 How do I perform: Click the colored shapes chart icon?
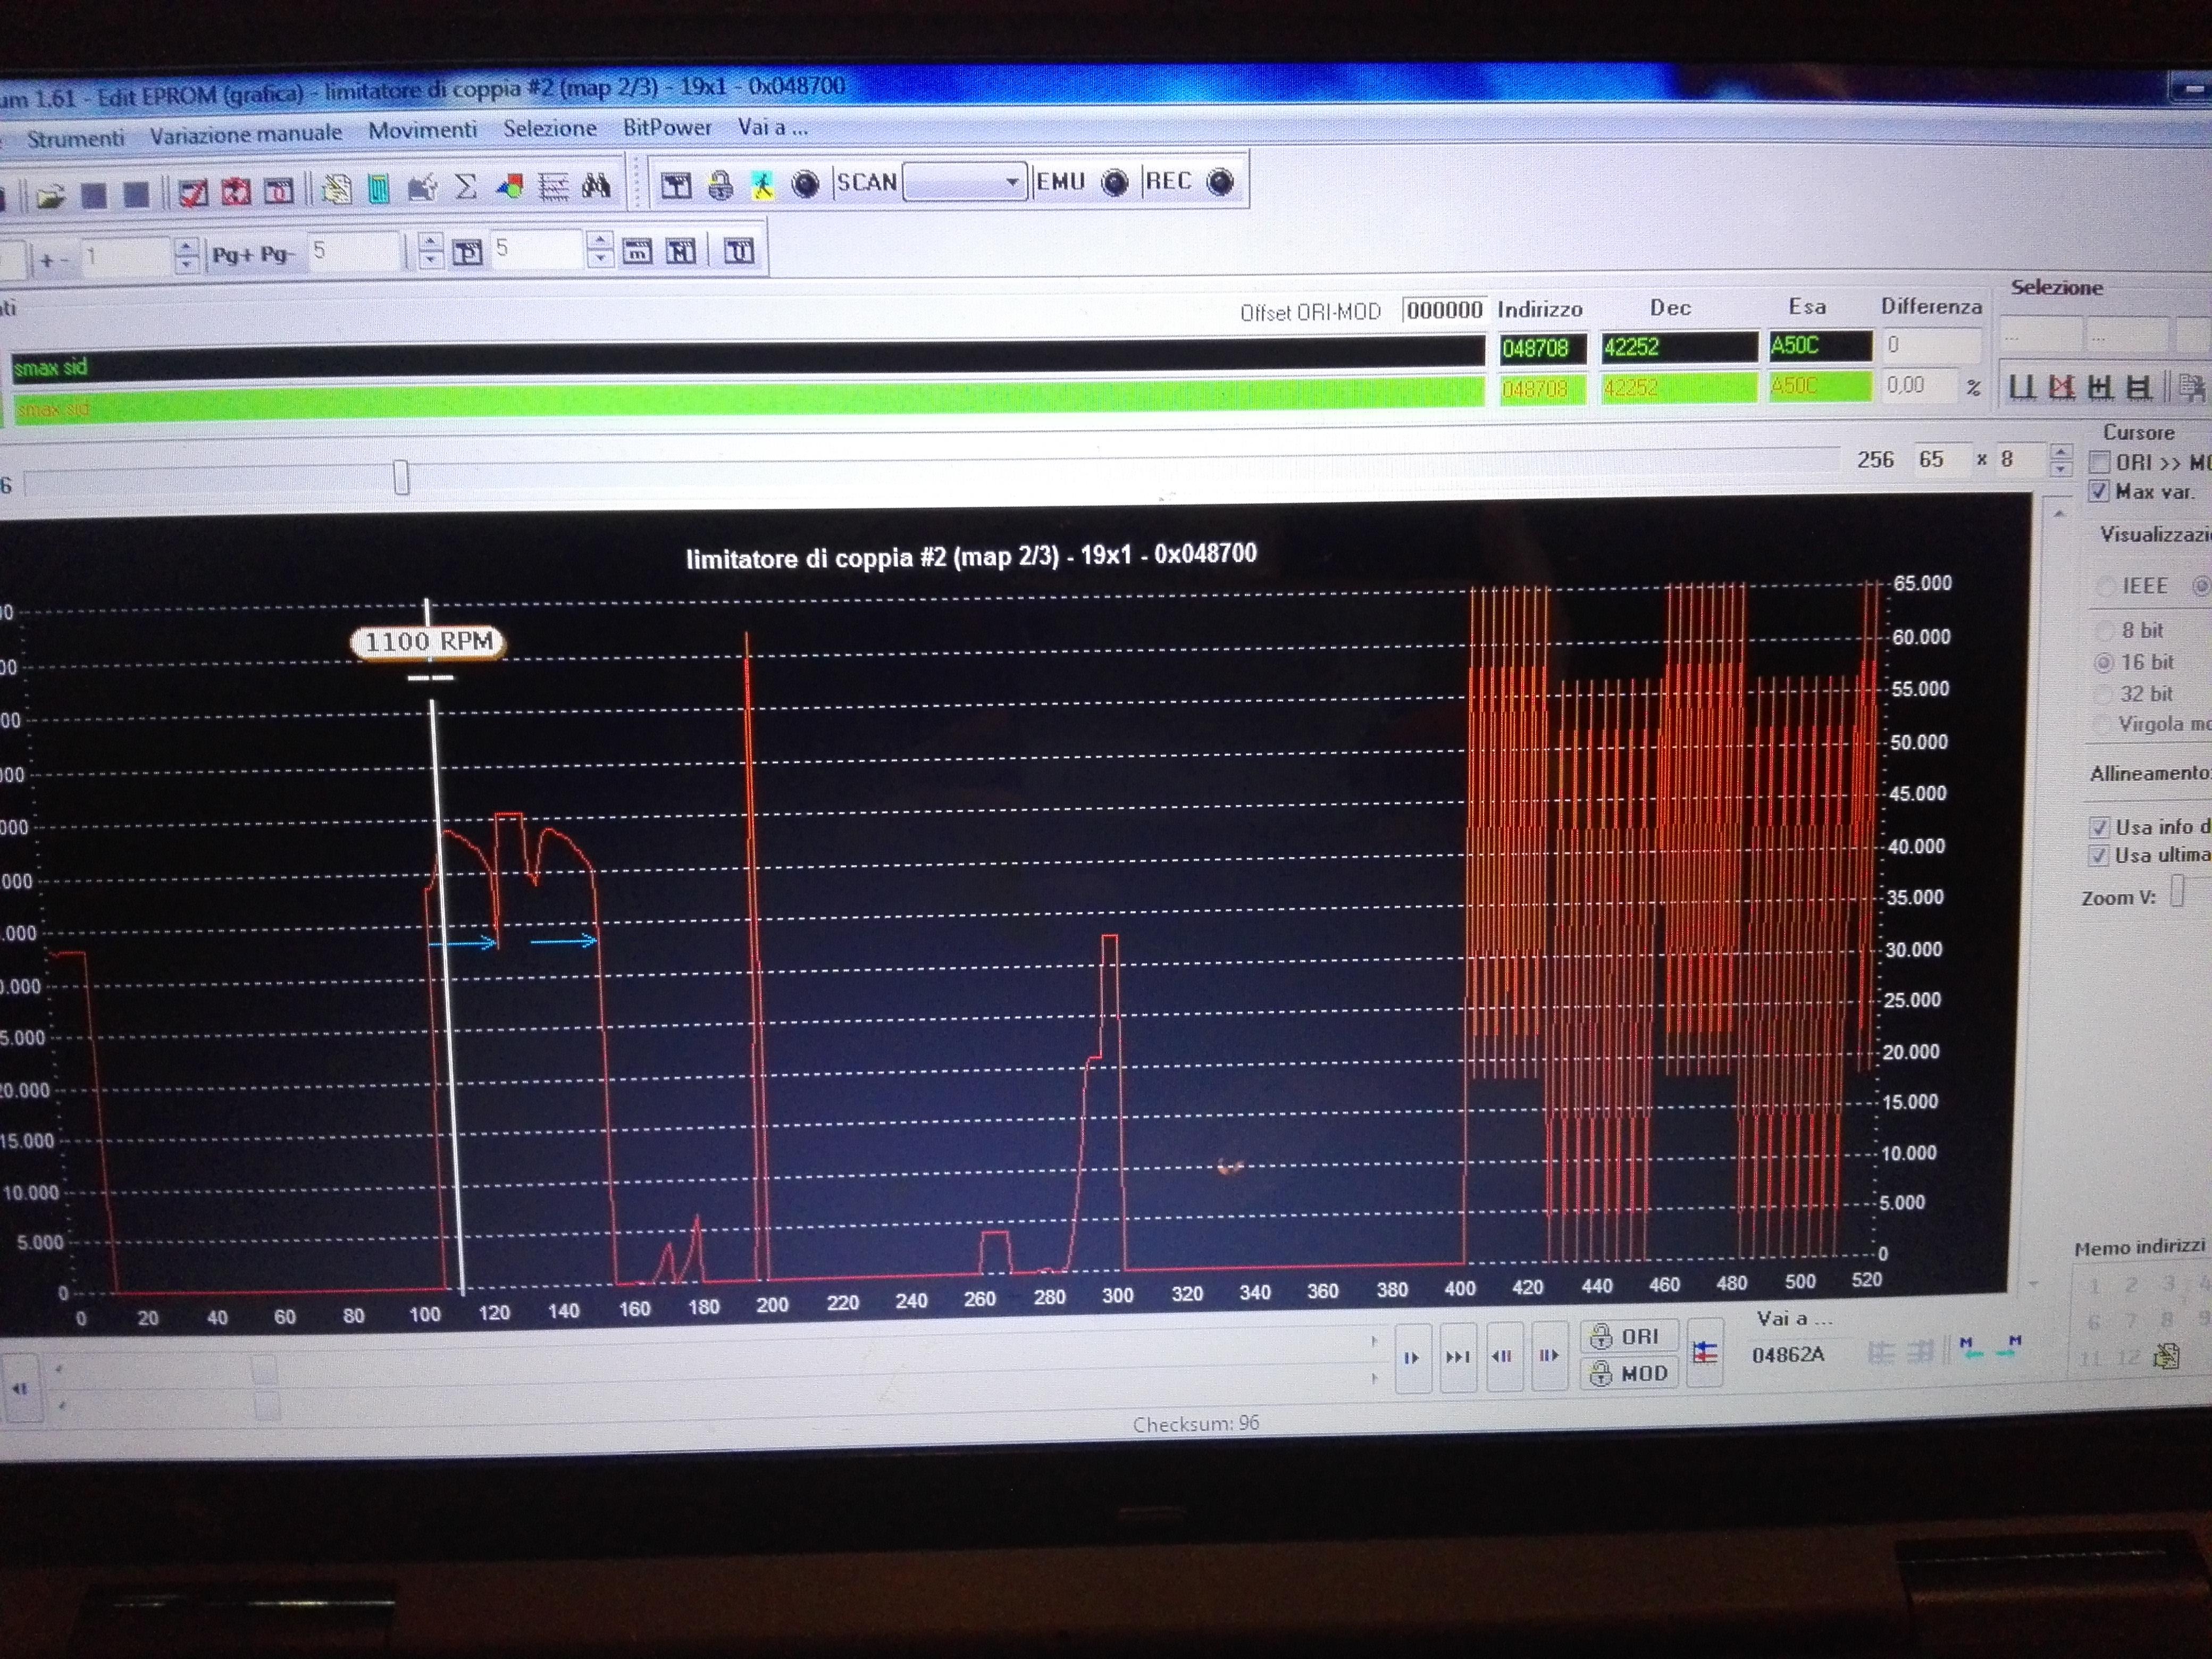click(510, 187)
